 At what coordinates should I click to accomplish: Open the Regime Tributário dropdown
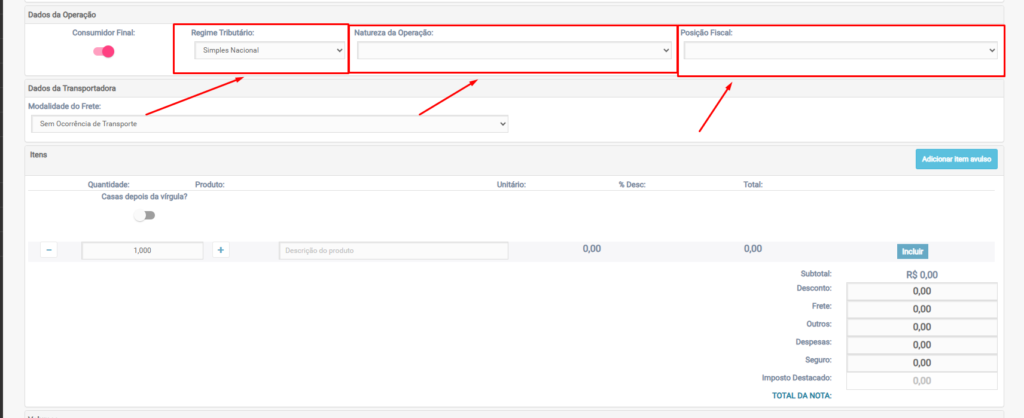[x=269, y=50]
